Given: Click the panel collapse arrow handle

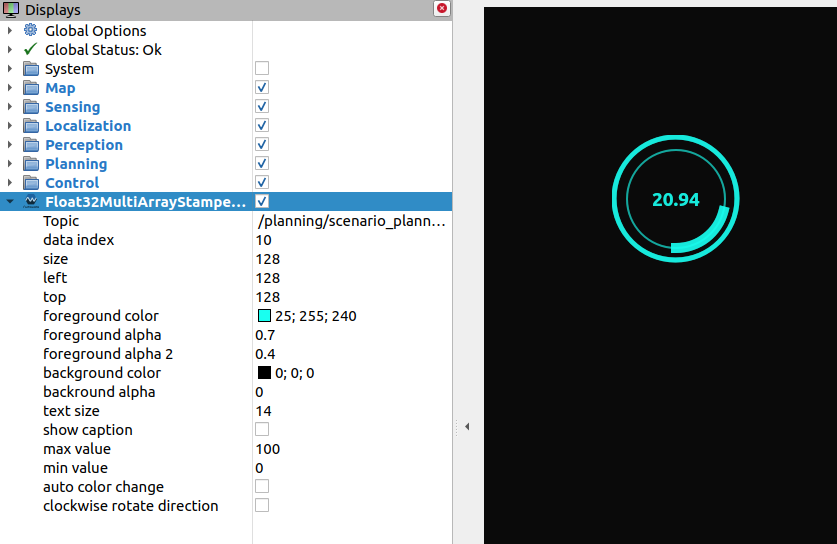Looking at the screenshot, I should tap(467, 426).
